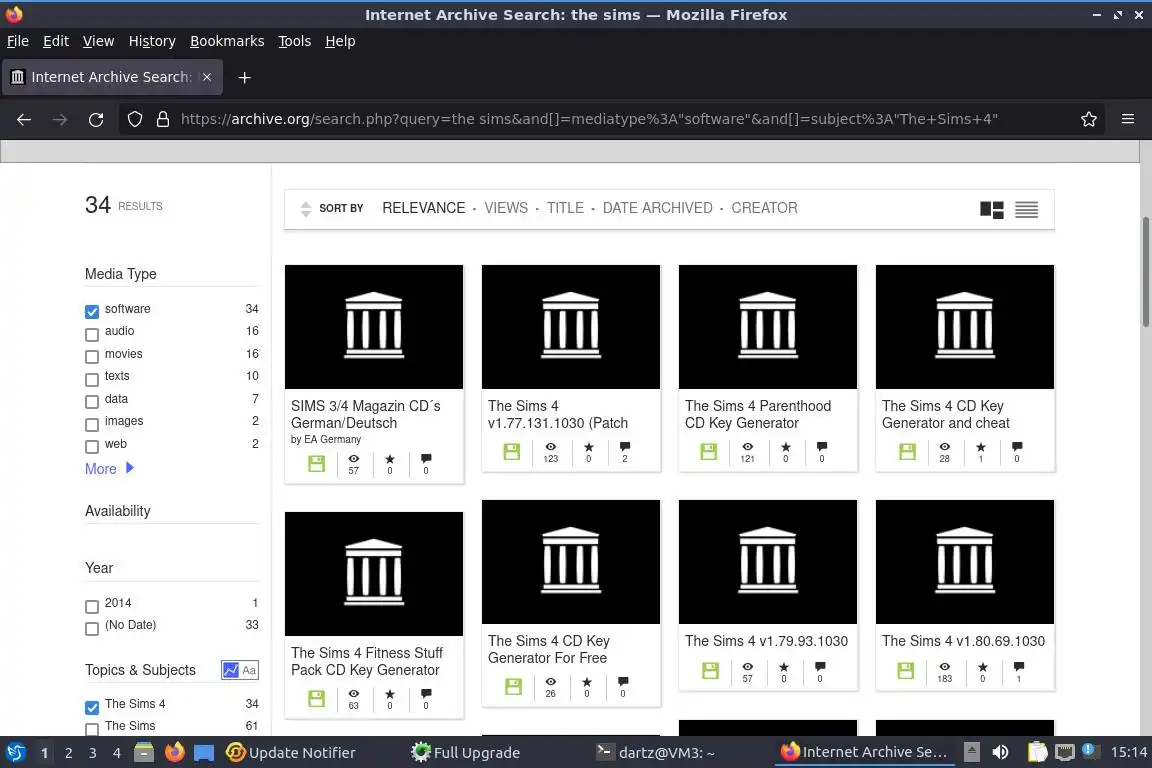Open the Help menu
The height and width of the screenshot is (768, 1152).
click(x=340, y=41)
